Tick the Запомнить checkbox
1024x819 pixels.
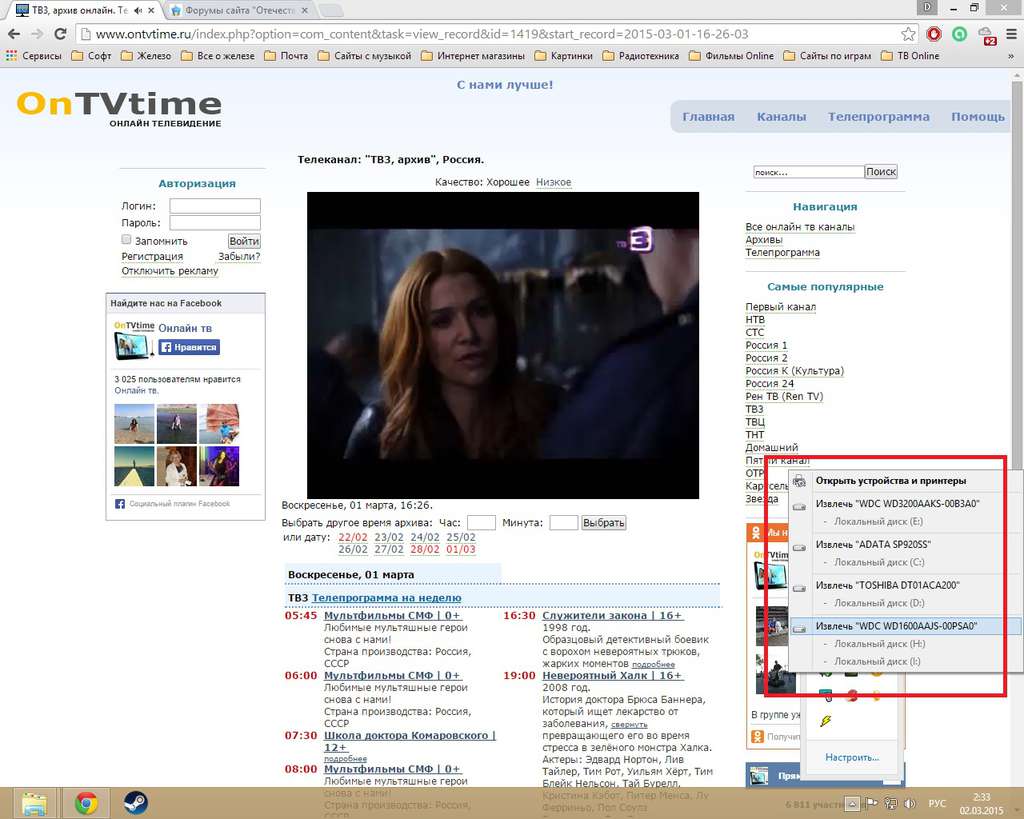point(127,240)
